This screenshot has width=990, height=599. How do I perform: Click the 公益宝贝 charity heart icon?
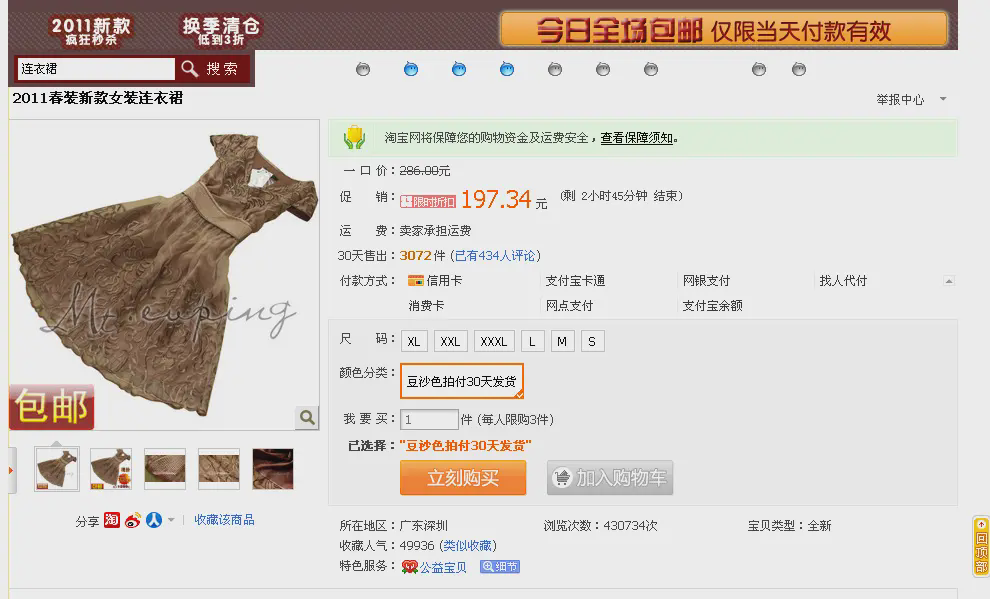pos(410,567)
